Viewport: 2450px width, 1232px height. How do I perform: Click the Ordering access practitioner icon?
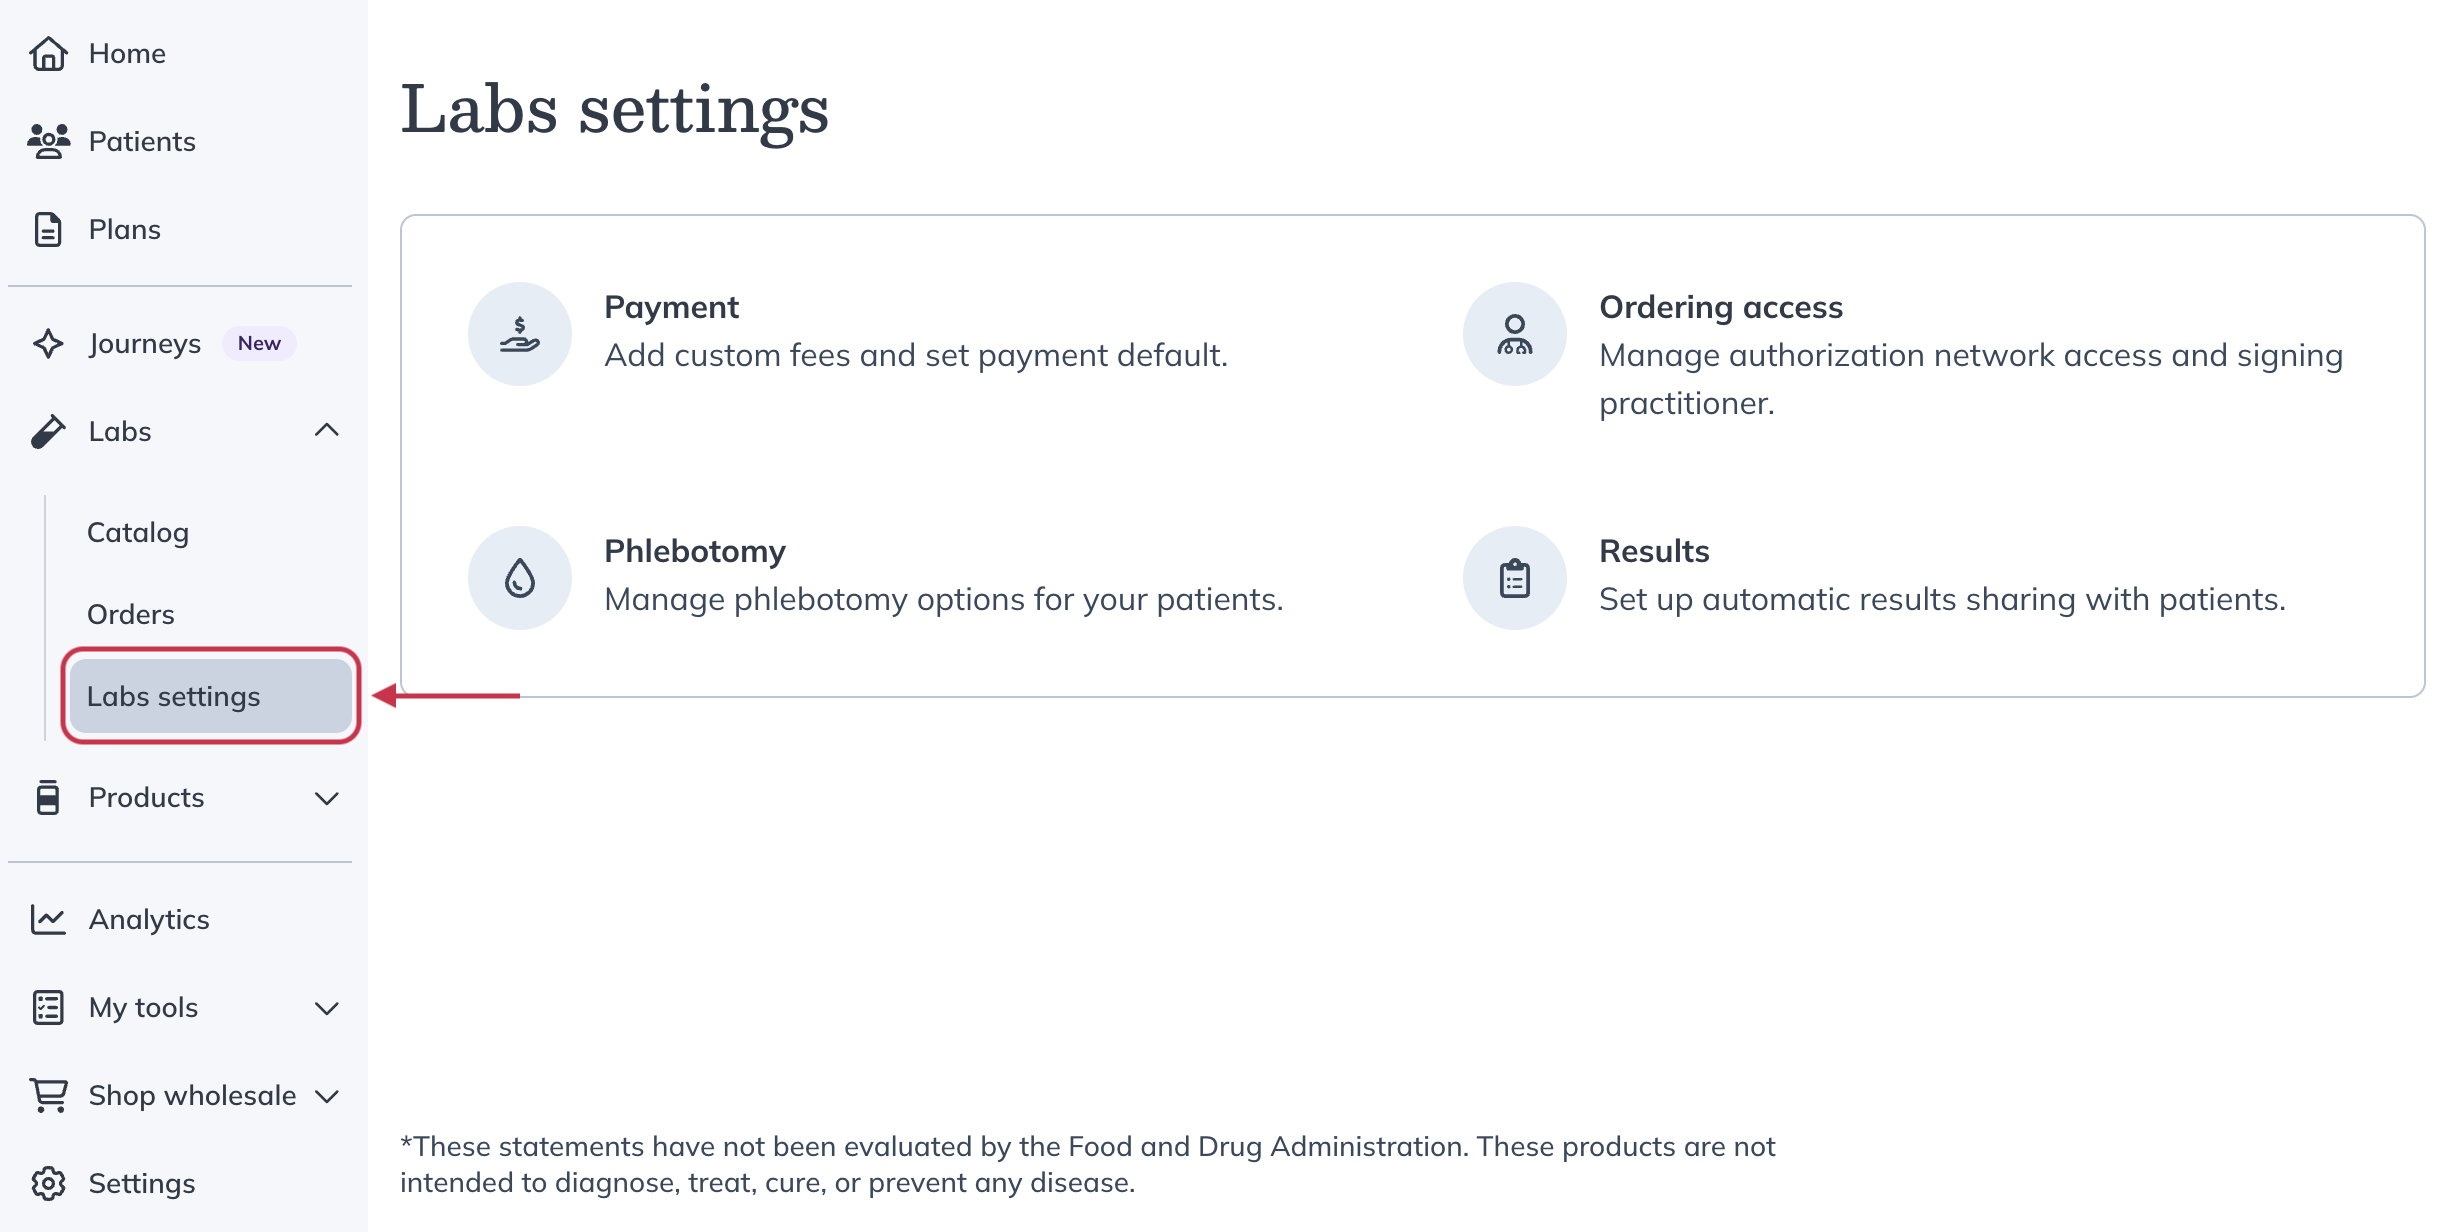pyautogui.click(x=1513, y=333)
